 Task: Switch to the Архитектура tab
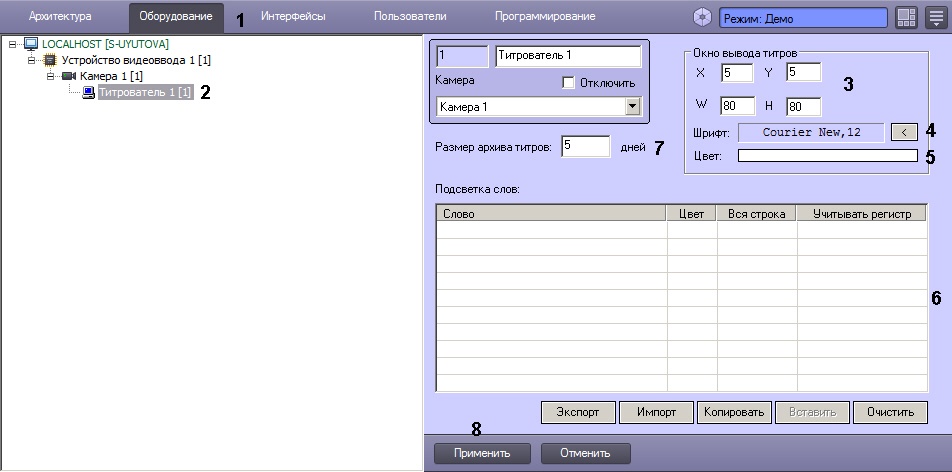coord(60,17)
